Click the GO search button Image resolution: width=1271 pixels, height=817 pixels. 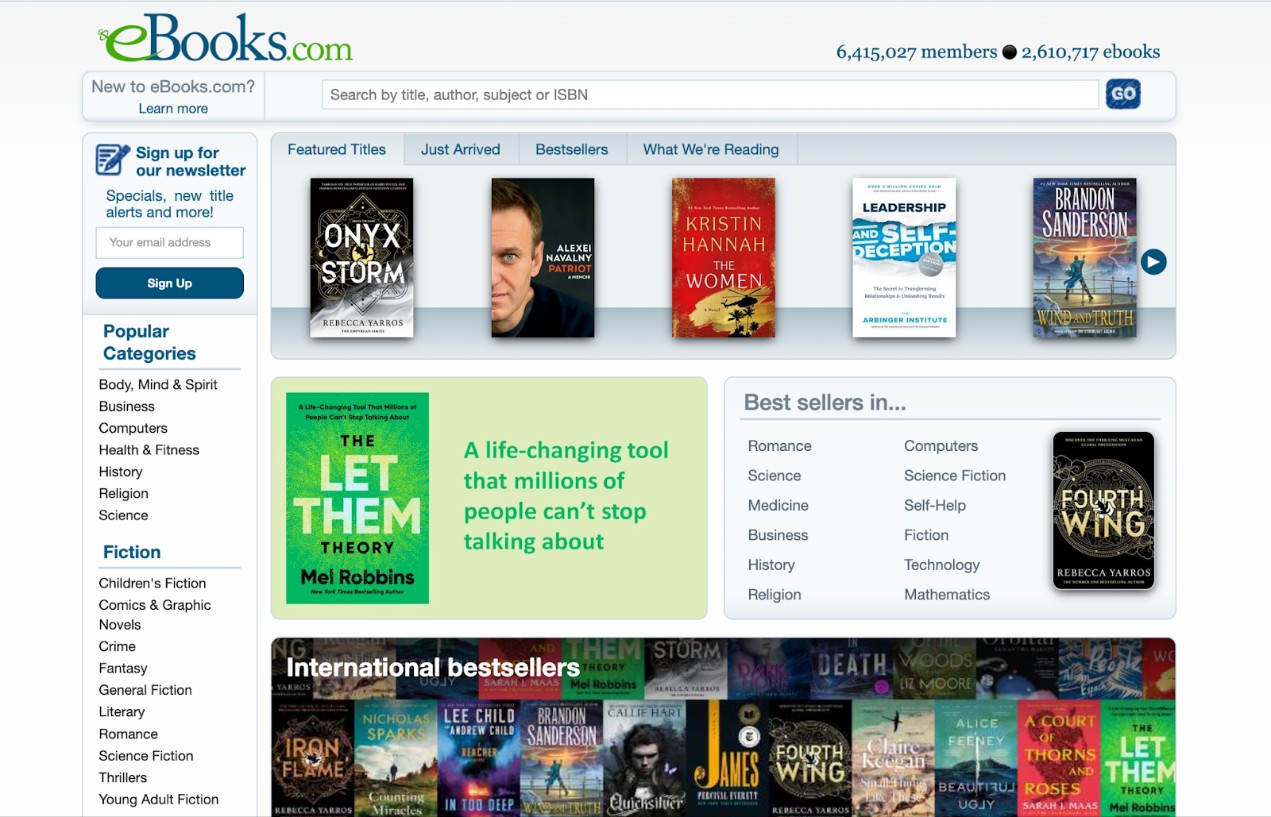coord(1123,94)
